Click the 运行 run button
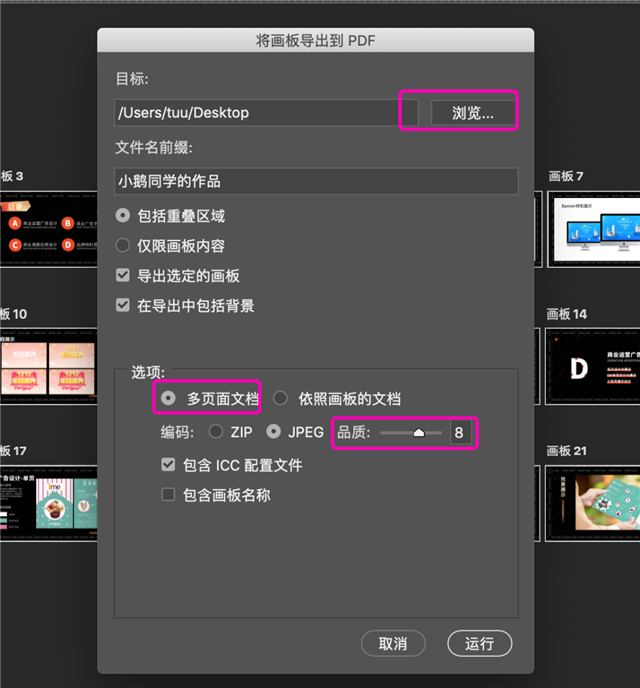Viewport: 640px width, 688px height. pyautogui.click(x=479, y=643)
